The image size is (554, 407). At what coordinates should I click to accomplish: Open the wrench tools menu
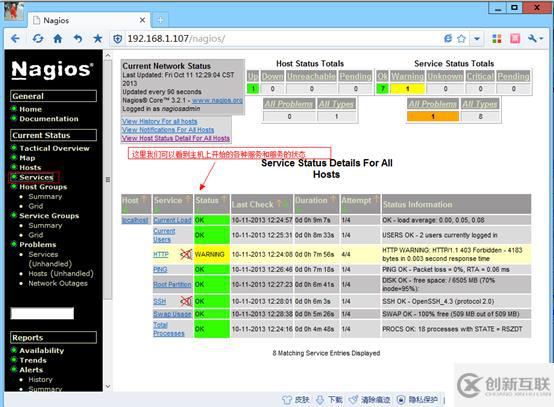tap(535, 39)
